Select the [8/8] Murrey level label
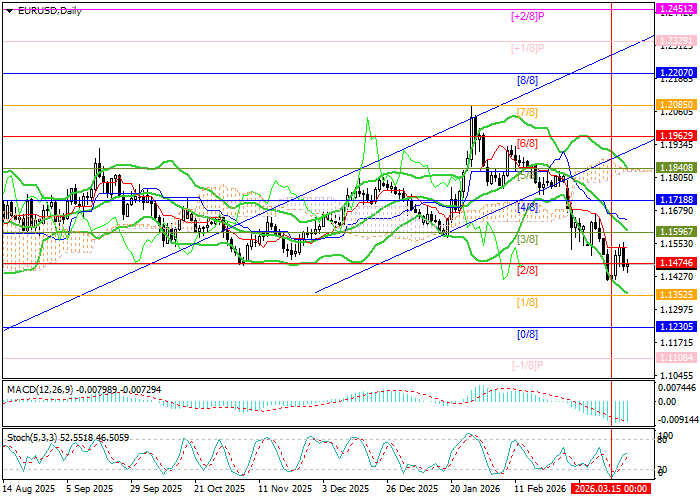Image resolution: width=700 pixels, height=500 pixels. coord(527,79)
